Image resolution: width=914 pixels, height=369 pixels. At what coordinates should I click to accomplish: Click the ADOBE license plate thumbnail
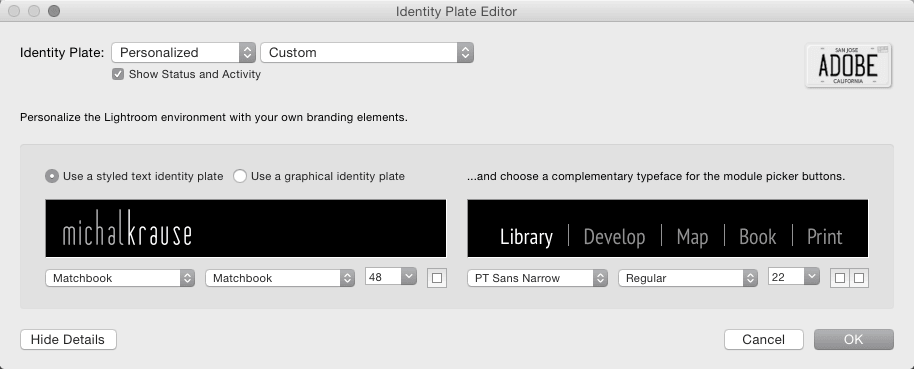click(849, 66)
